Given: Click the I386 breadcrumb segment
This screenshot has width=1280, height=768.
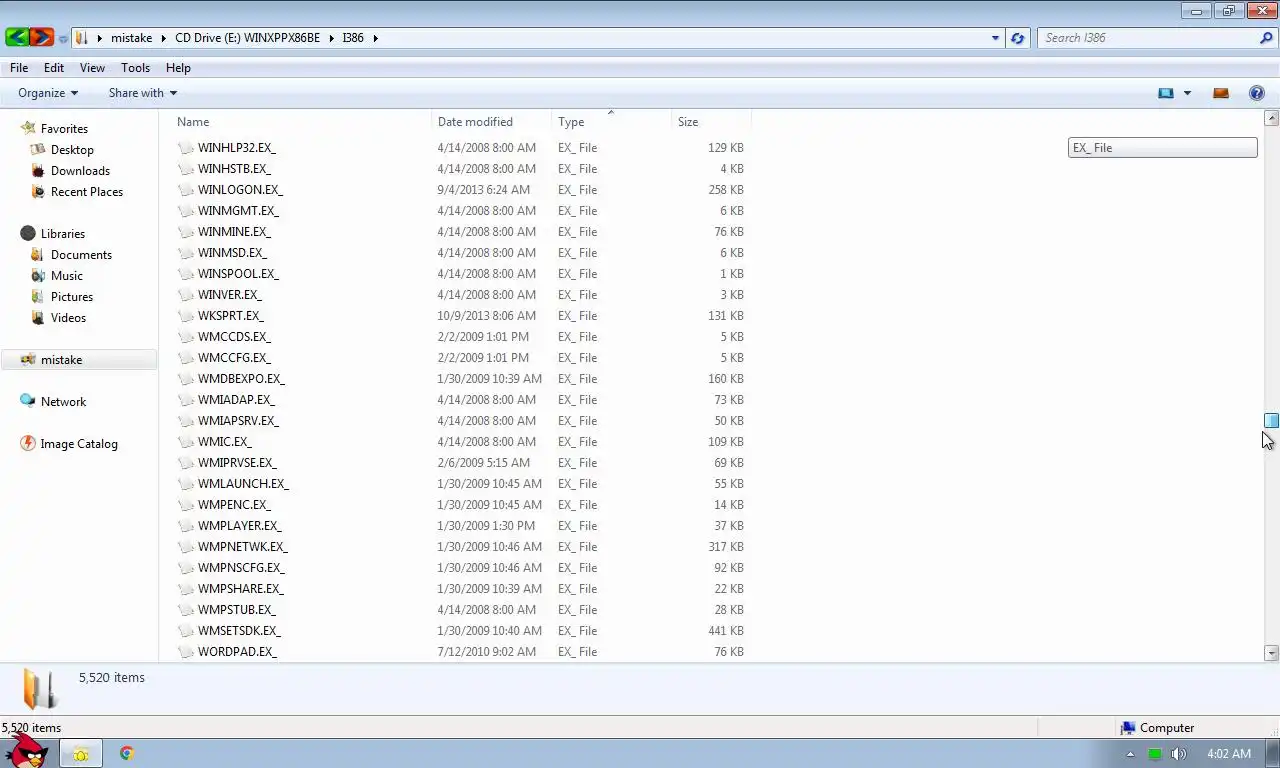Looking at the screenshot, I should tap(352, 38).
